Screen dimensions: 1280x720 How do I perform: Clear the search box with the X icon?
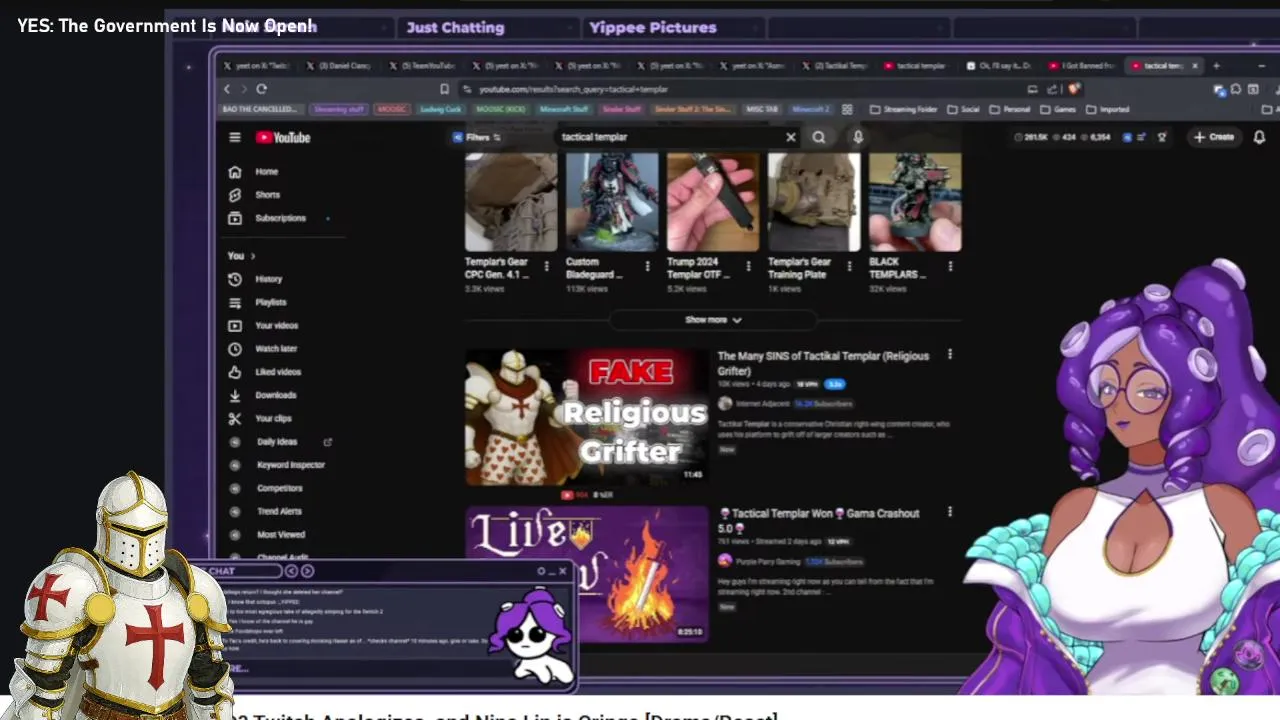[x=791, y=137]
